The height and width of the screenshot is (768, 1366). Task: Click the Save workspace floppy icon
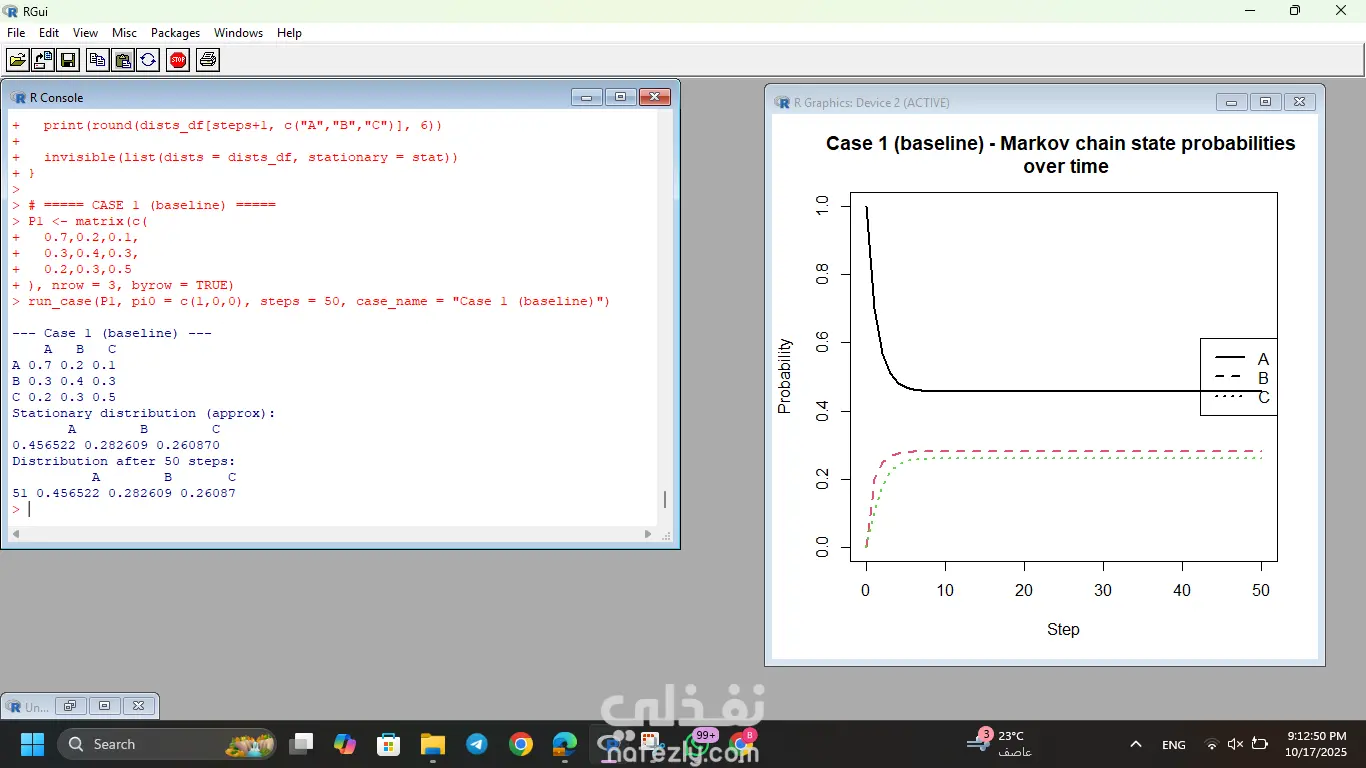68,60
